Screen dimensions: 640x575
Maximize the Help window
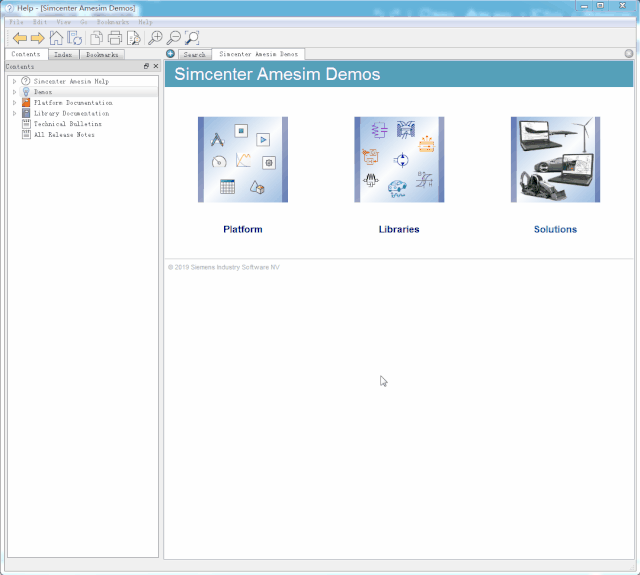[x=600, y=6]
